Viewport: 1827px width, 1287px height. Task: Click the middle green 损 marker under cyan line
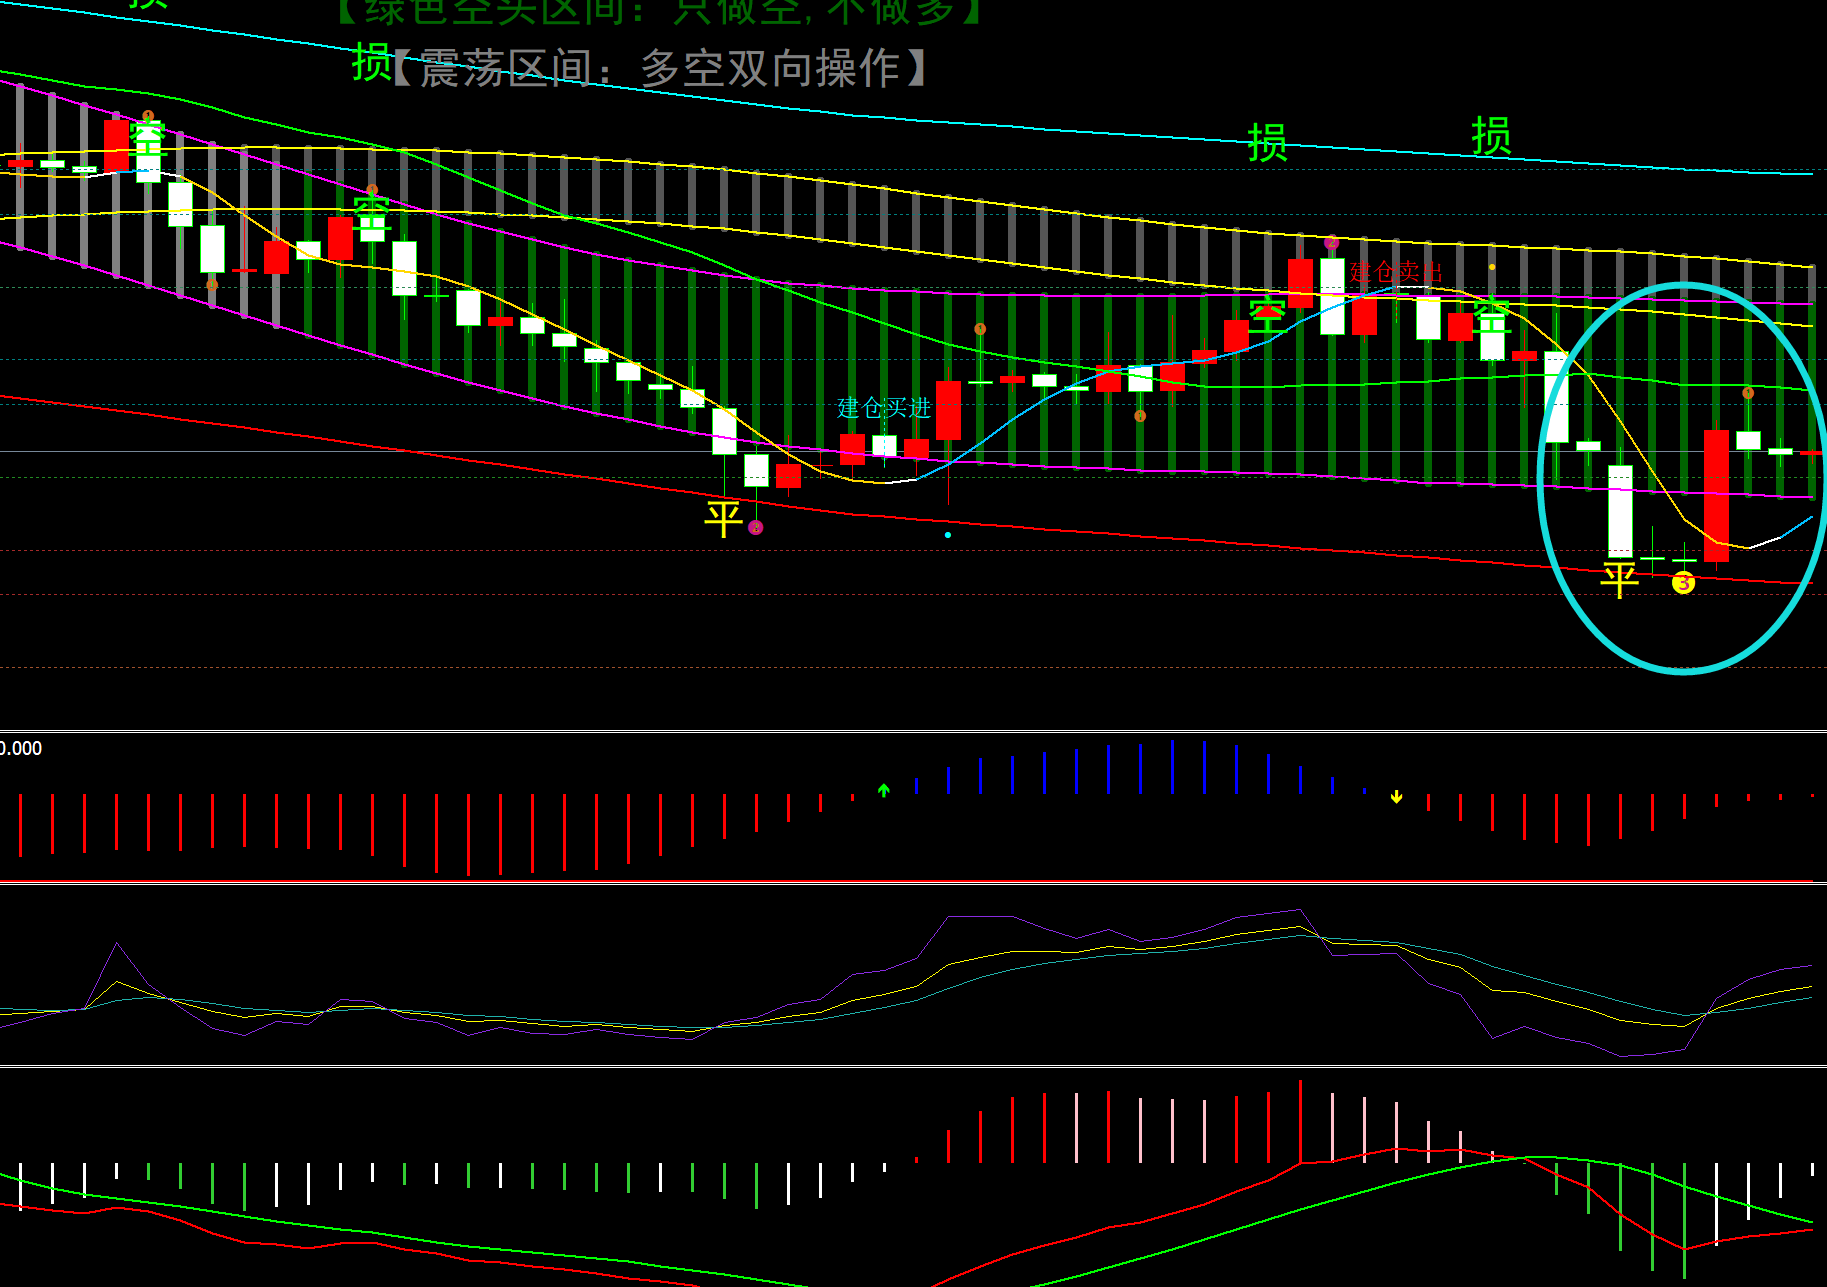coord(1267,143)
